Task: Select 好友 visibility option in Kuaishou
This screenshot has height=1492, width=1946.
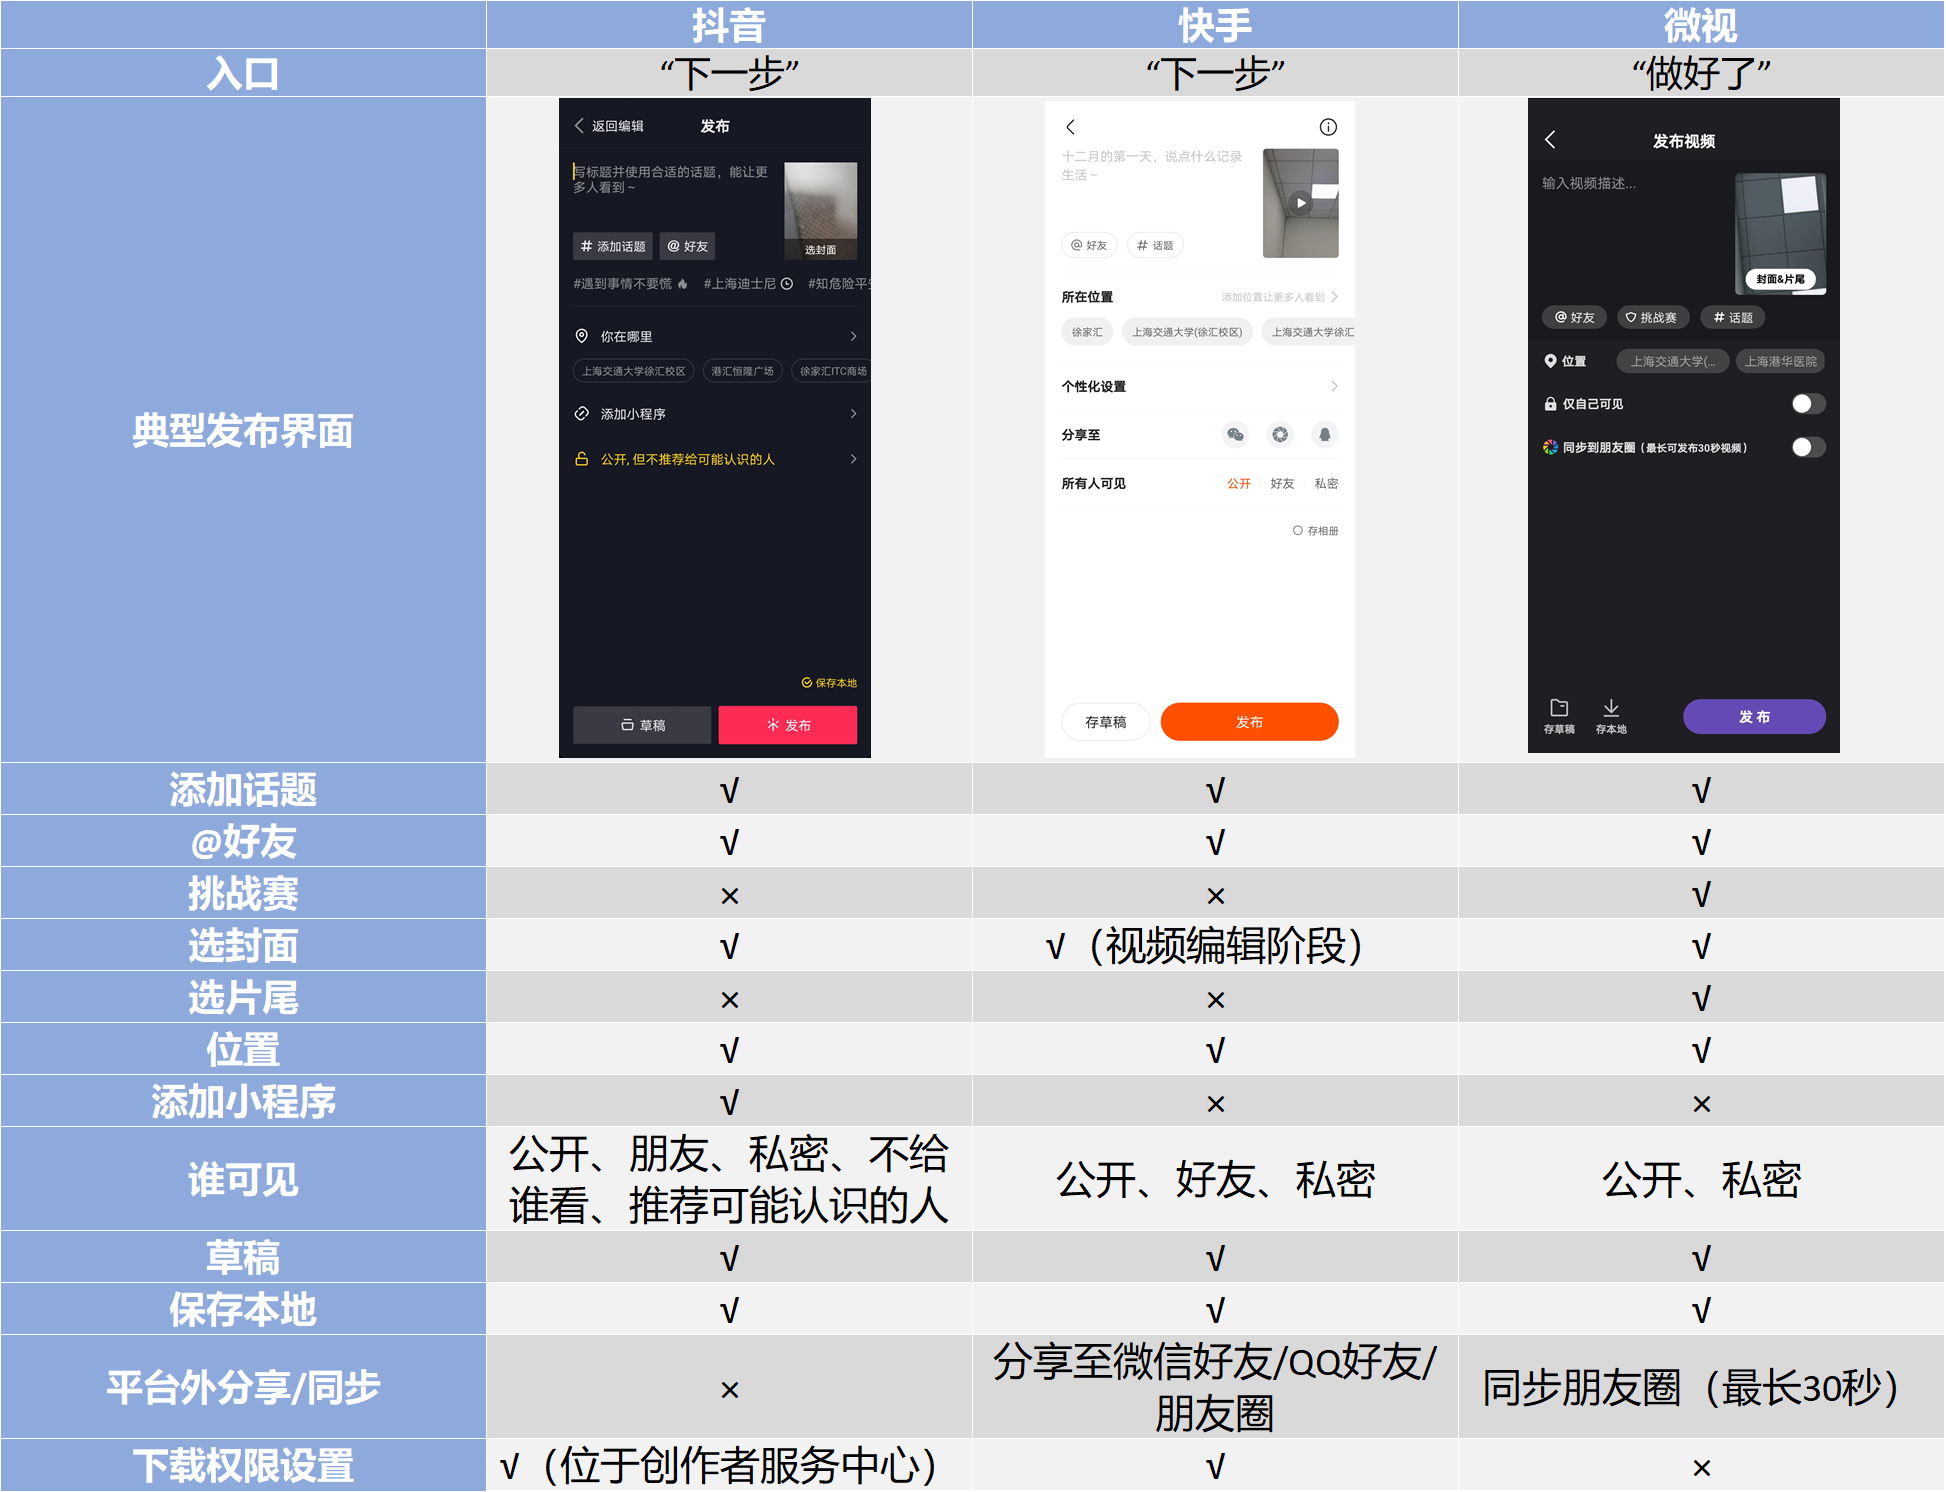Action: pos(1282,484)
